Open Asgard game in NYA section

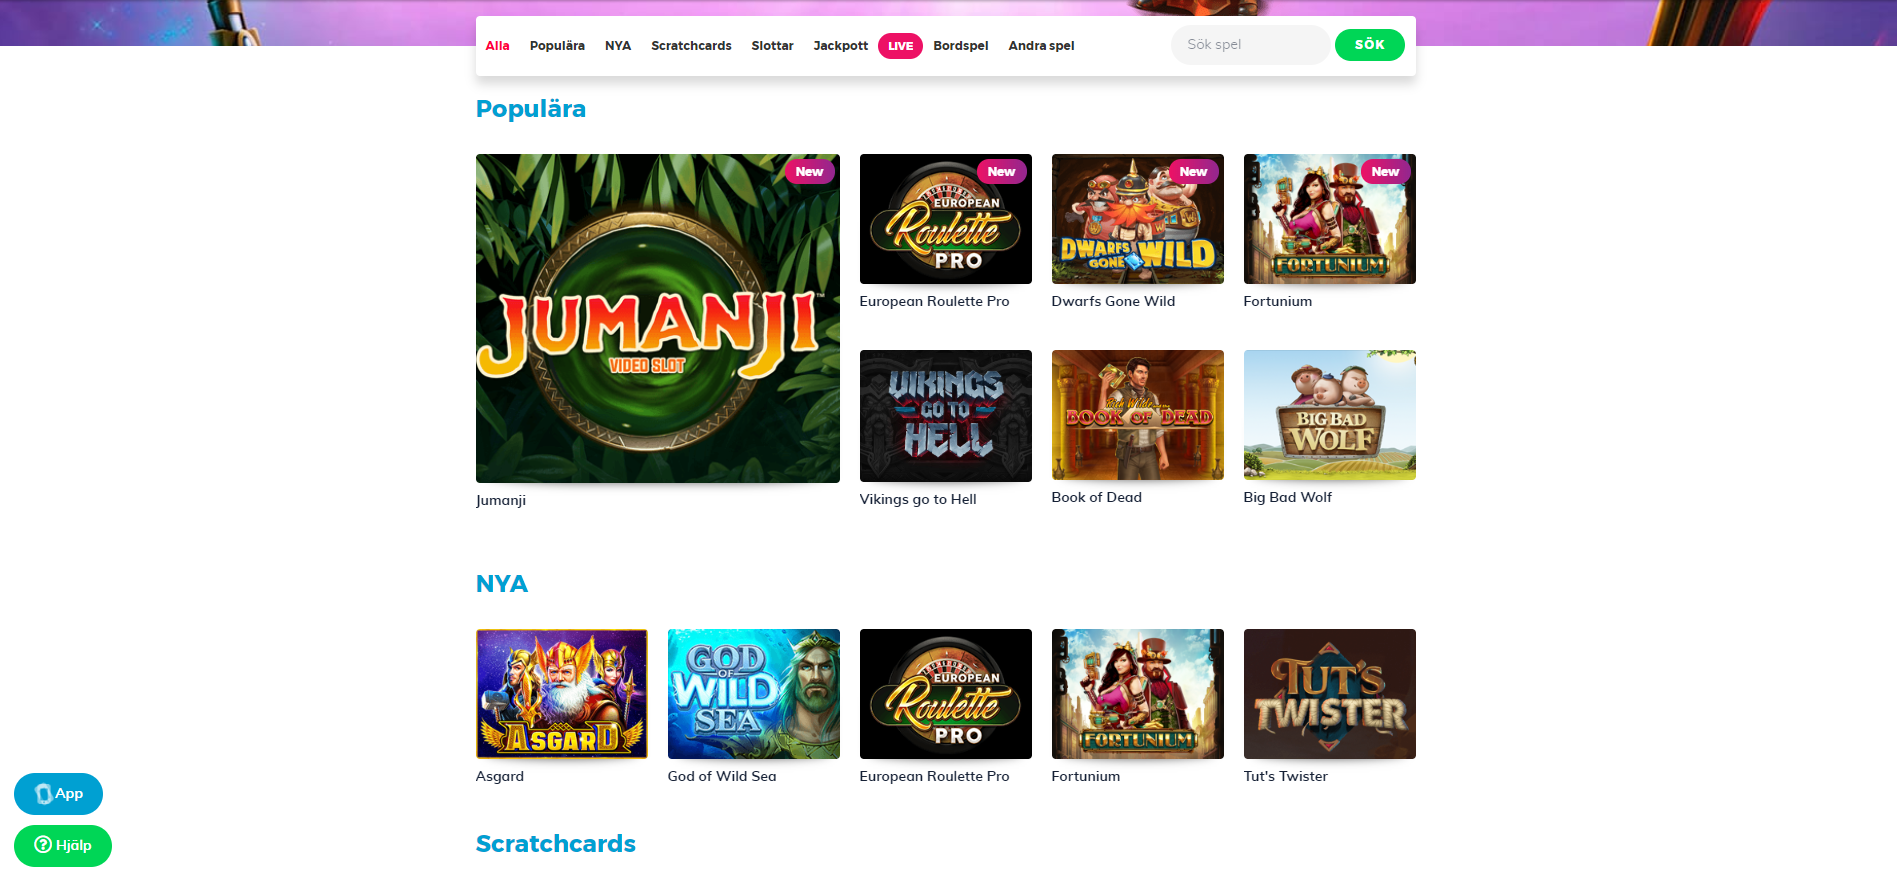click(x=561, y=694)
